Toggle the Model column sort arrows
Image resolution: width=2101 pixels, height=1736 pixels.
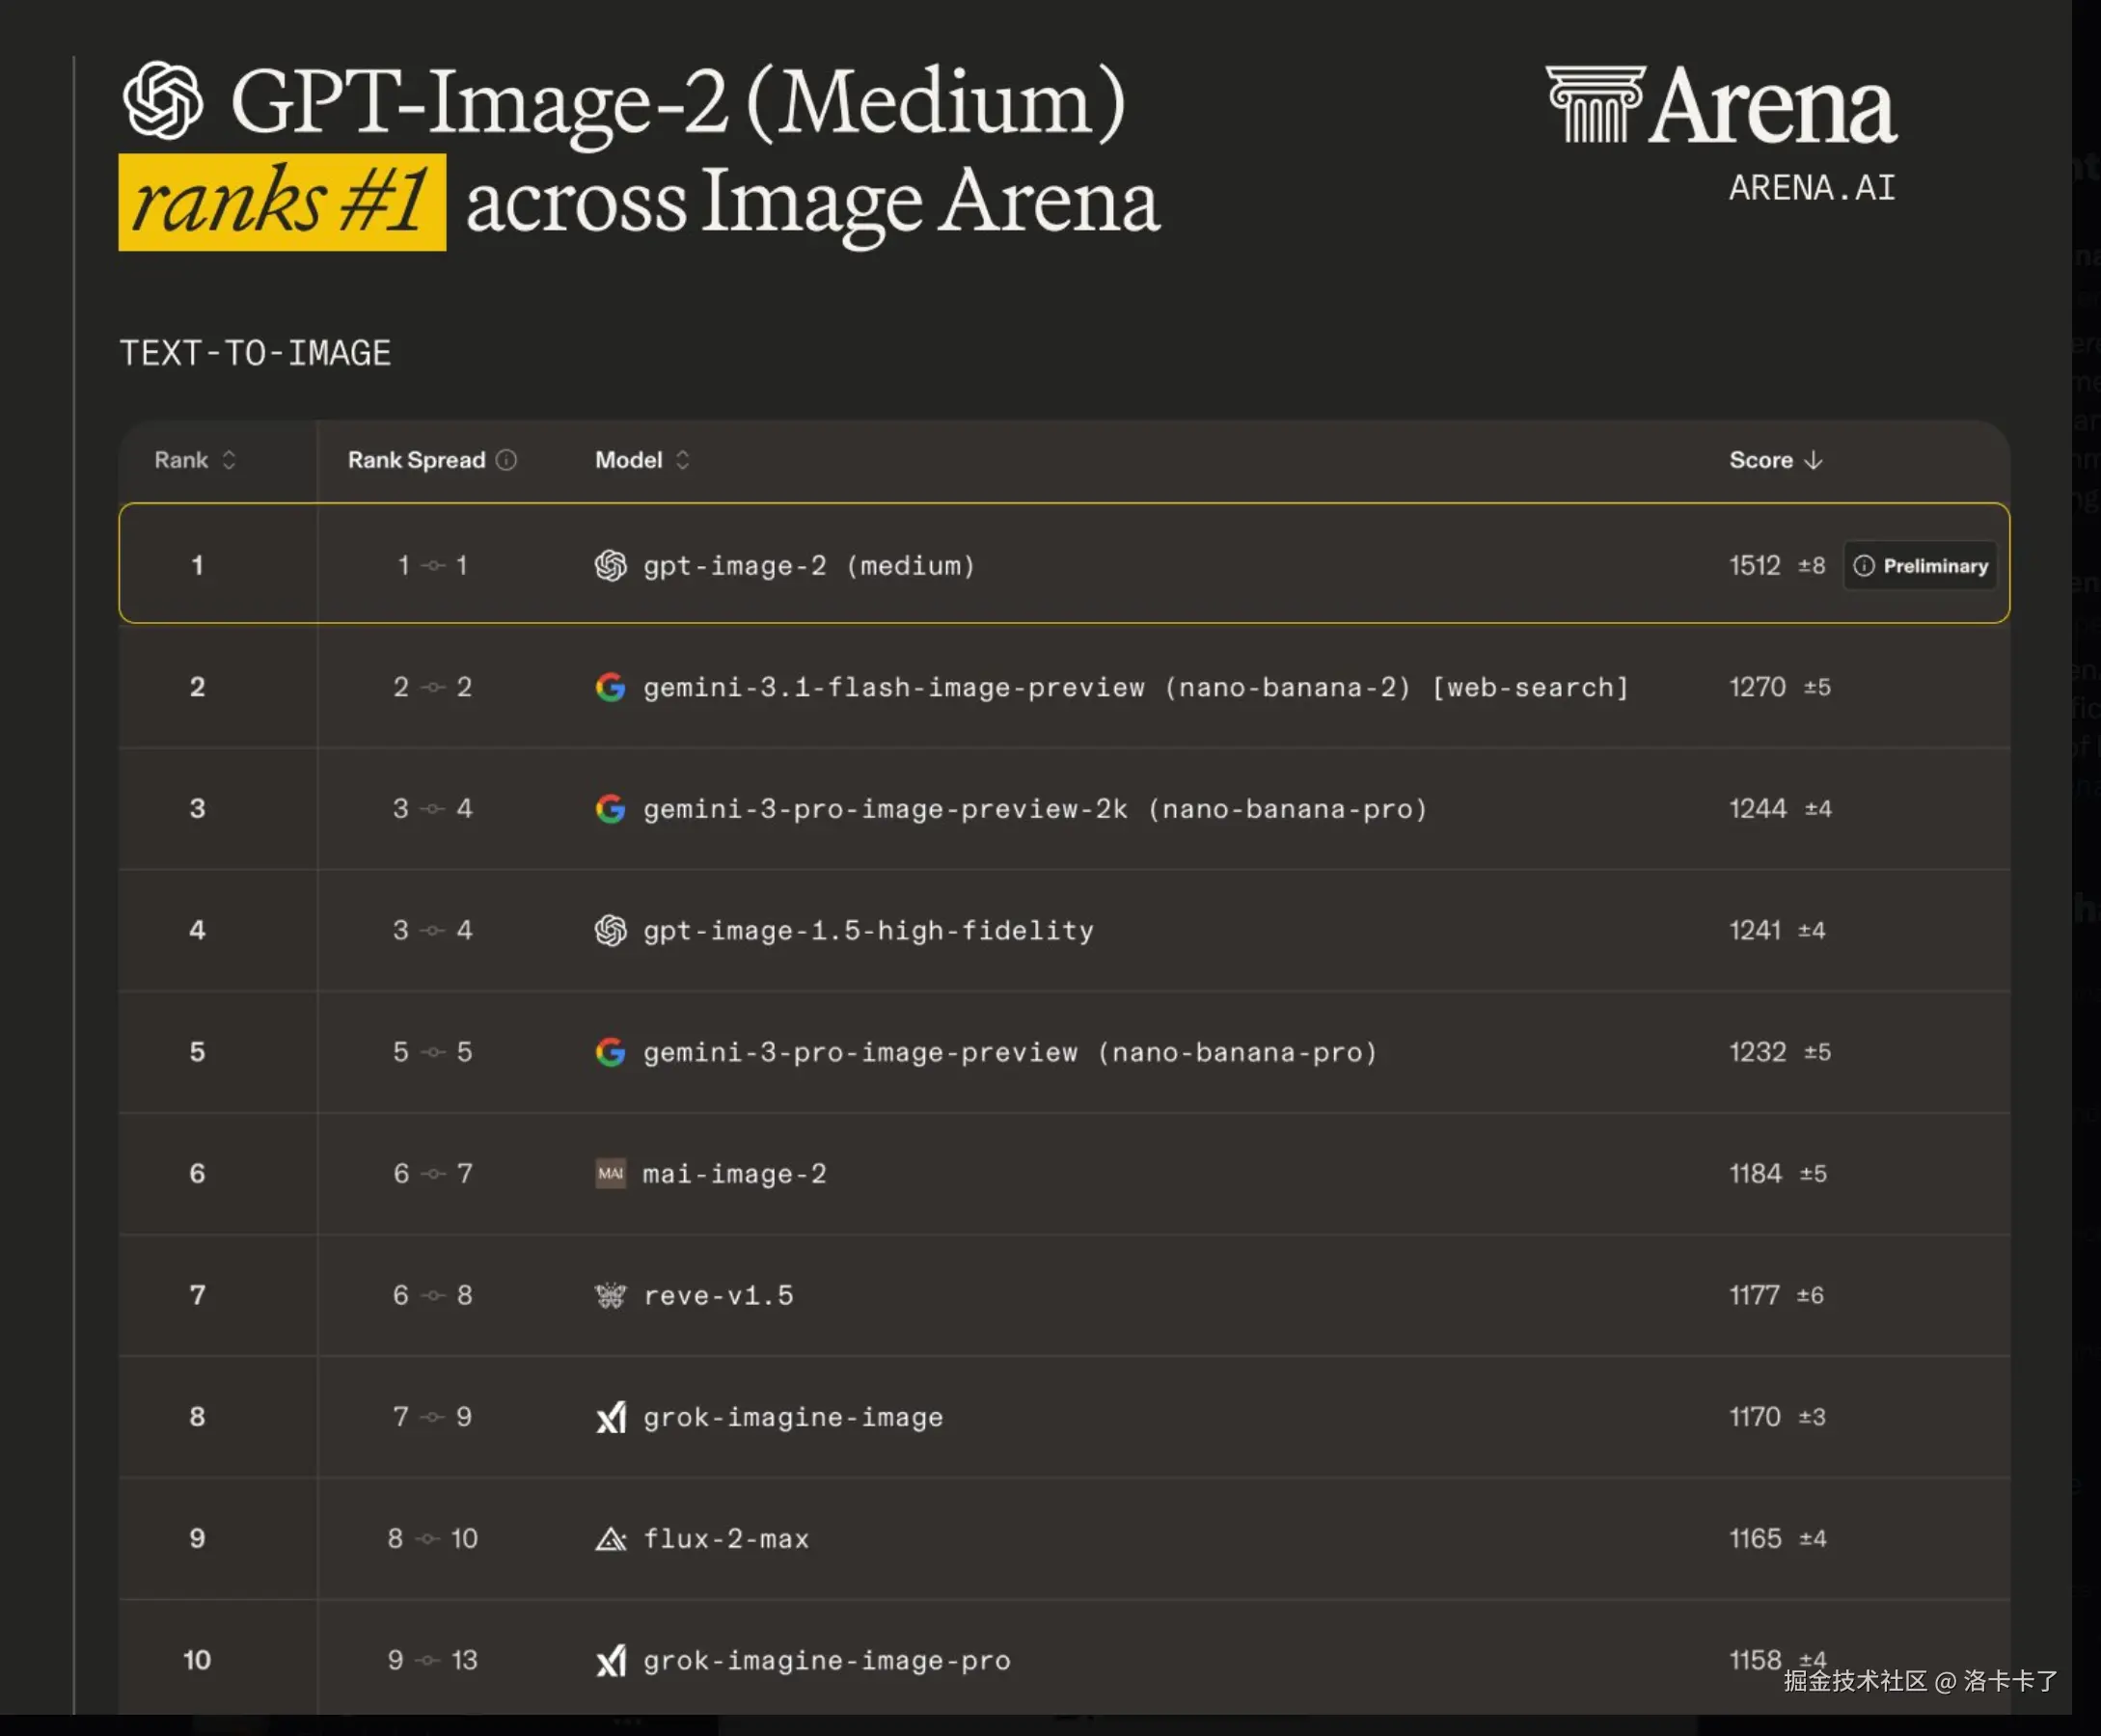(683, 460)
